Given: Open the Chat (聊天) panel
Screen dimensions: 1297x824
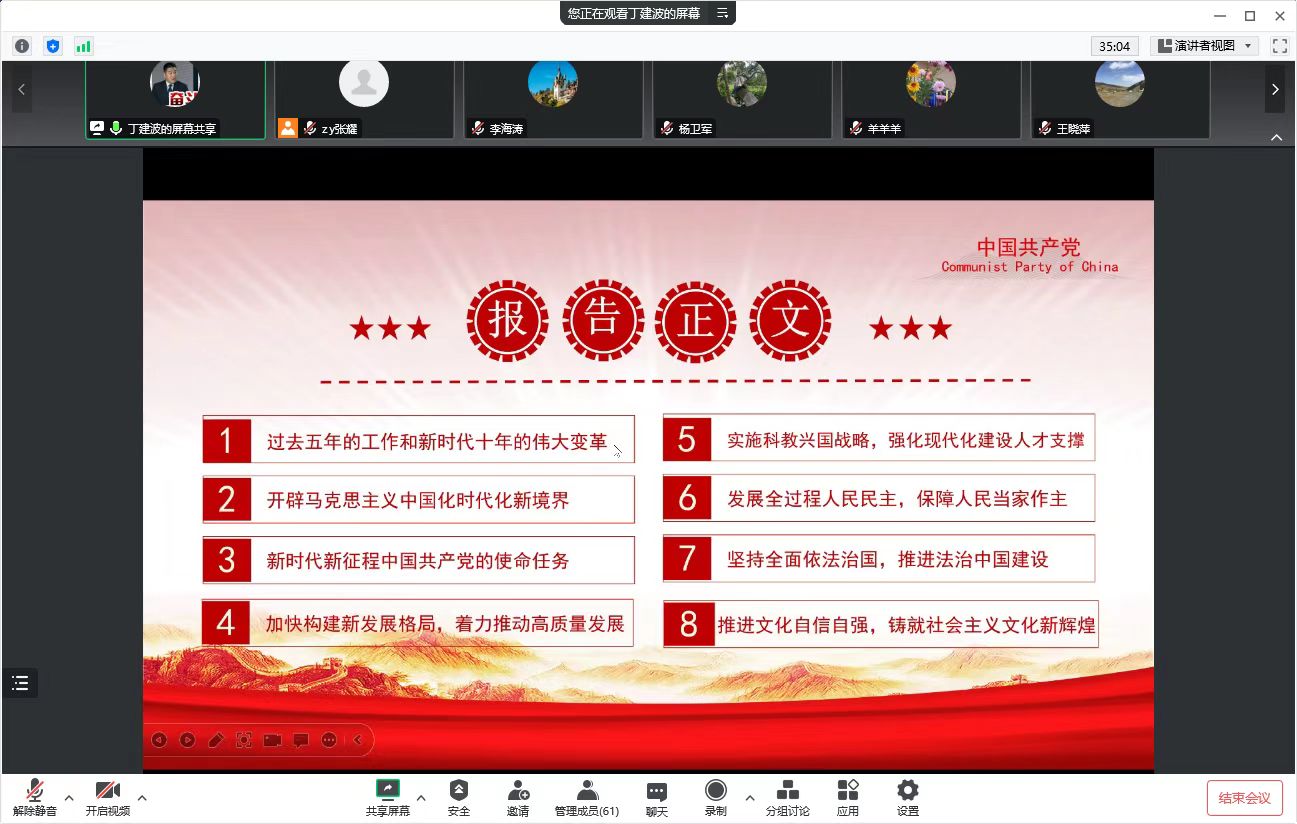Looking at the screenshot, I should 656,797.
